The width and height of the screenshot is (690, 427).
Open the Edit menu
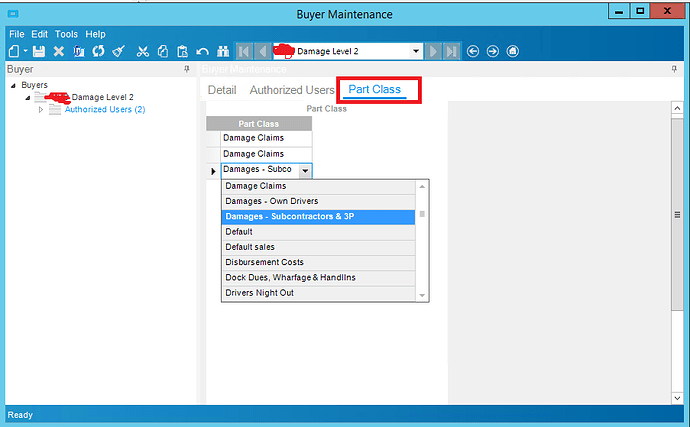tap(39, 34)
